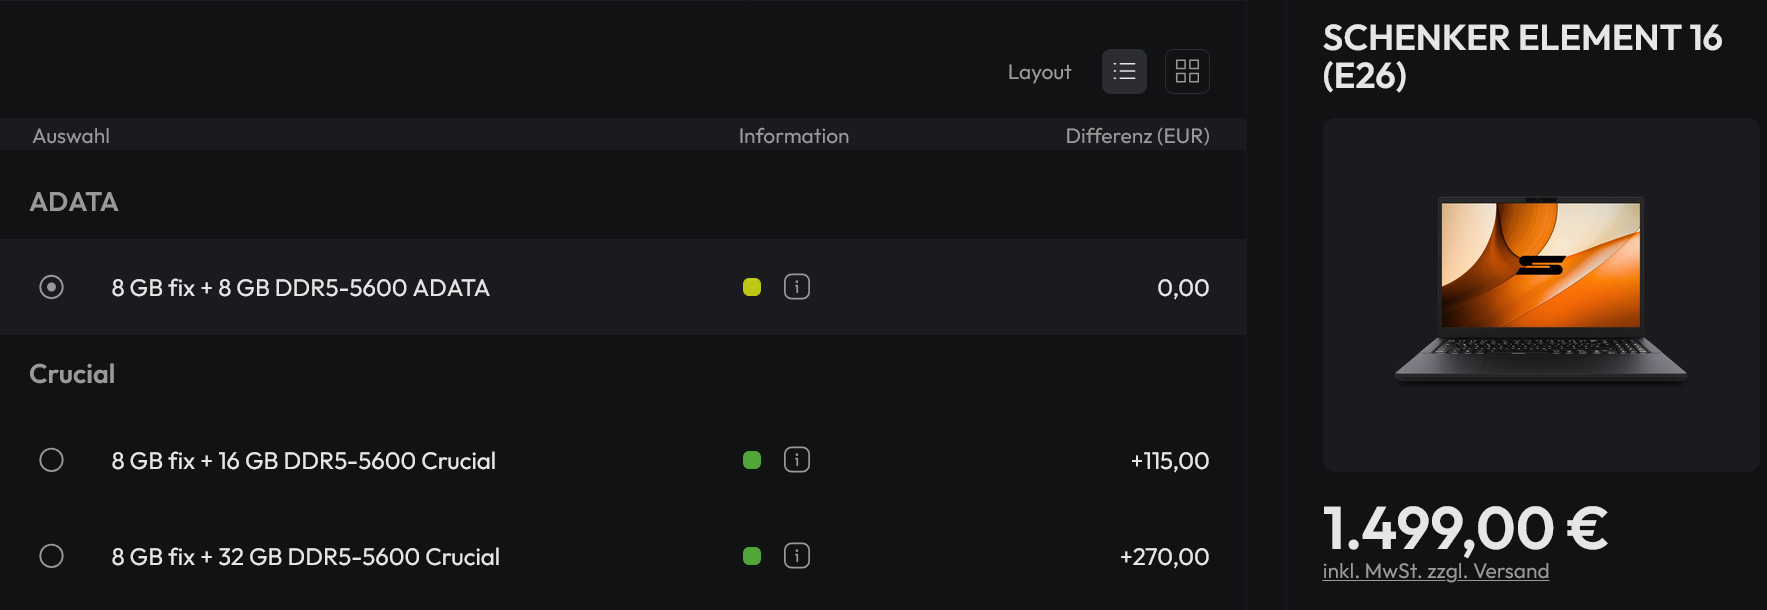1767x610 pixels.
Task: Click the Crucial group heading
Action: [72, 374]
